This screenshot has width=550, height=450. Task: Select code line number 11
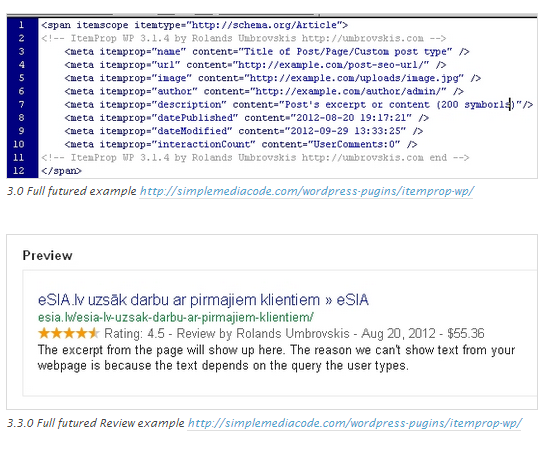pyautogui.click(x=19, y=157)
